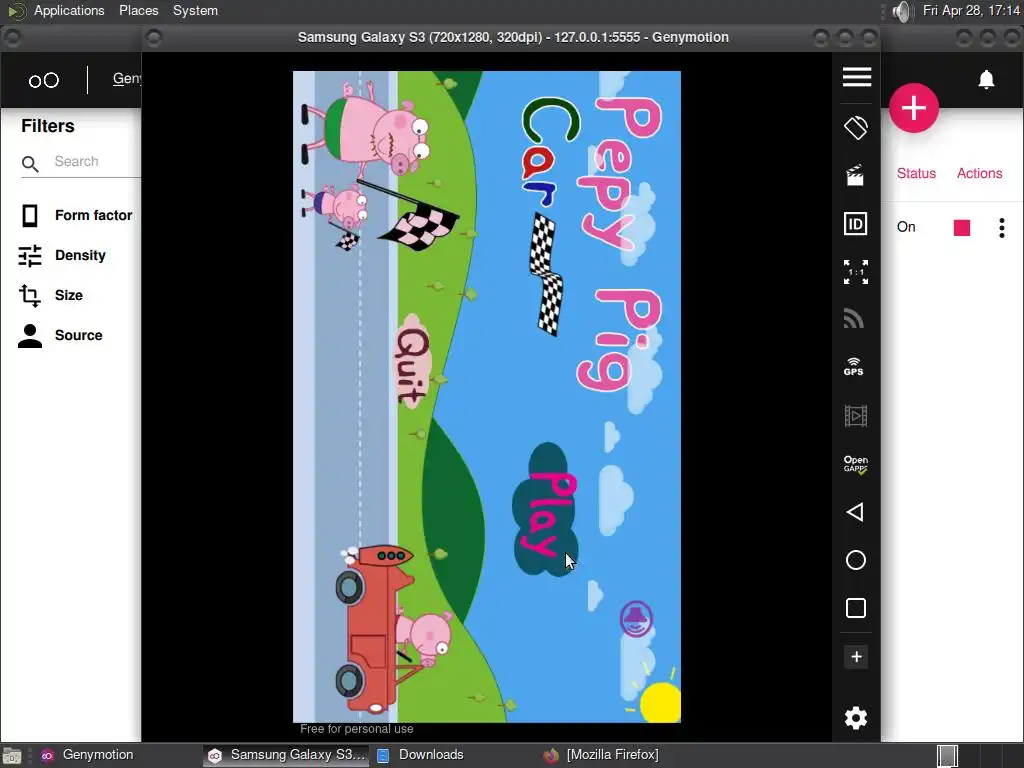Viewport: 1024px width, 768px height.
Task: Open the Genymotion hamburger menu
Action: [856, 77]
